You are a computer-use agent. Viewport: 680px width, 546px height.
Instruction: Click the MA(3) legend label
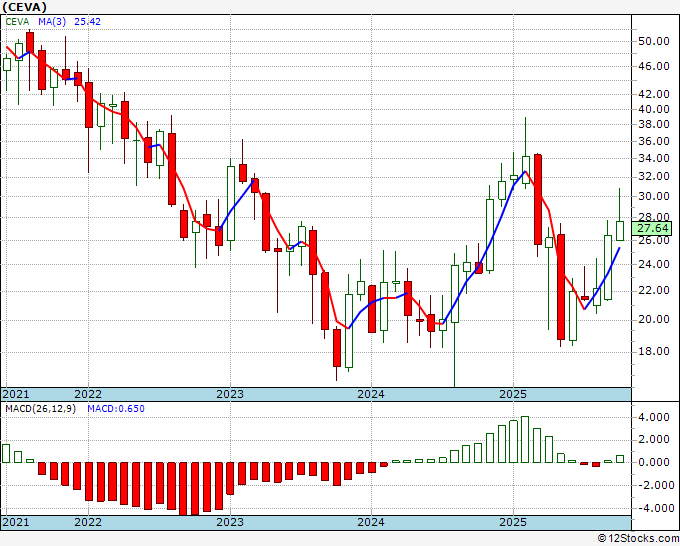pyautogui.click(x=52, y=22)
